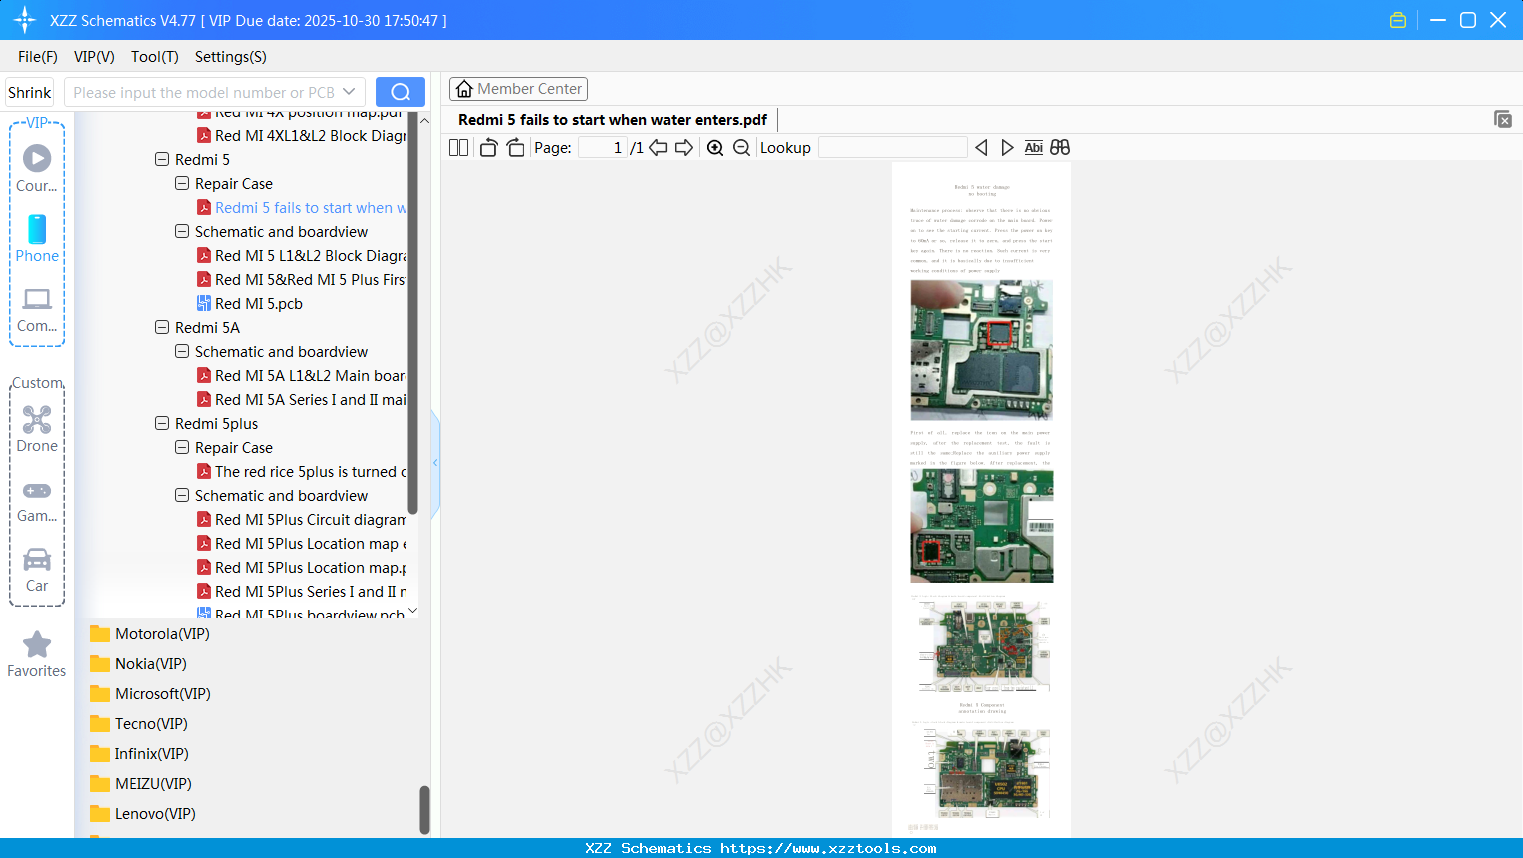Find next lookup match triangle
Screen dimensions: 1523x858
click(1007, 148)
